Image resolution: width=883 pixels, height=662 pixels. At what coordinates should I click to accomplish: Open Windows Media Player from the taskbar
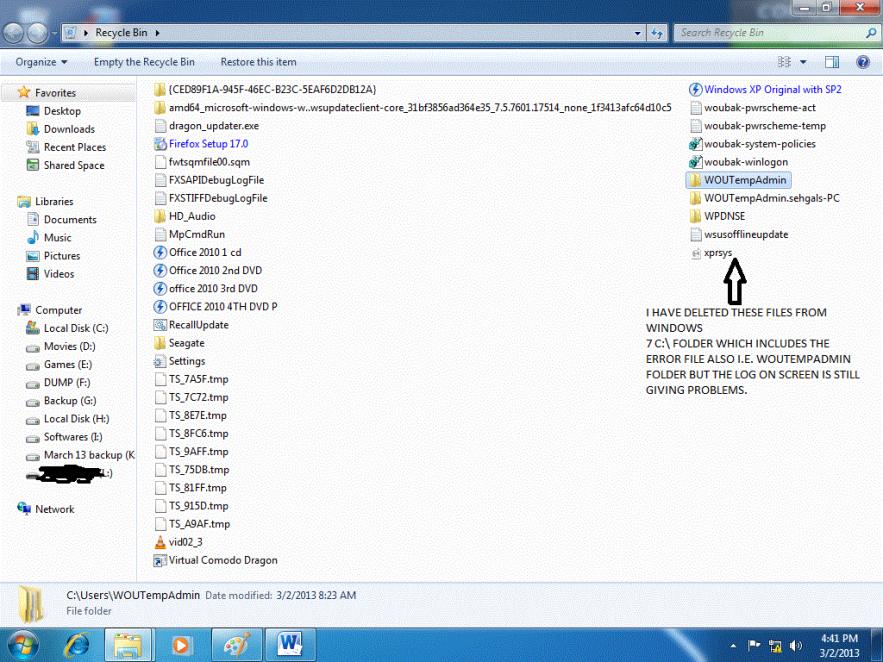[181, 641]
